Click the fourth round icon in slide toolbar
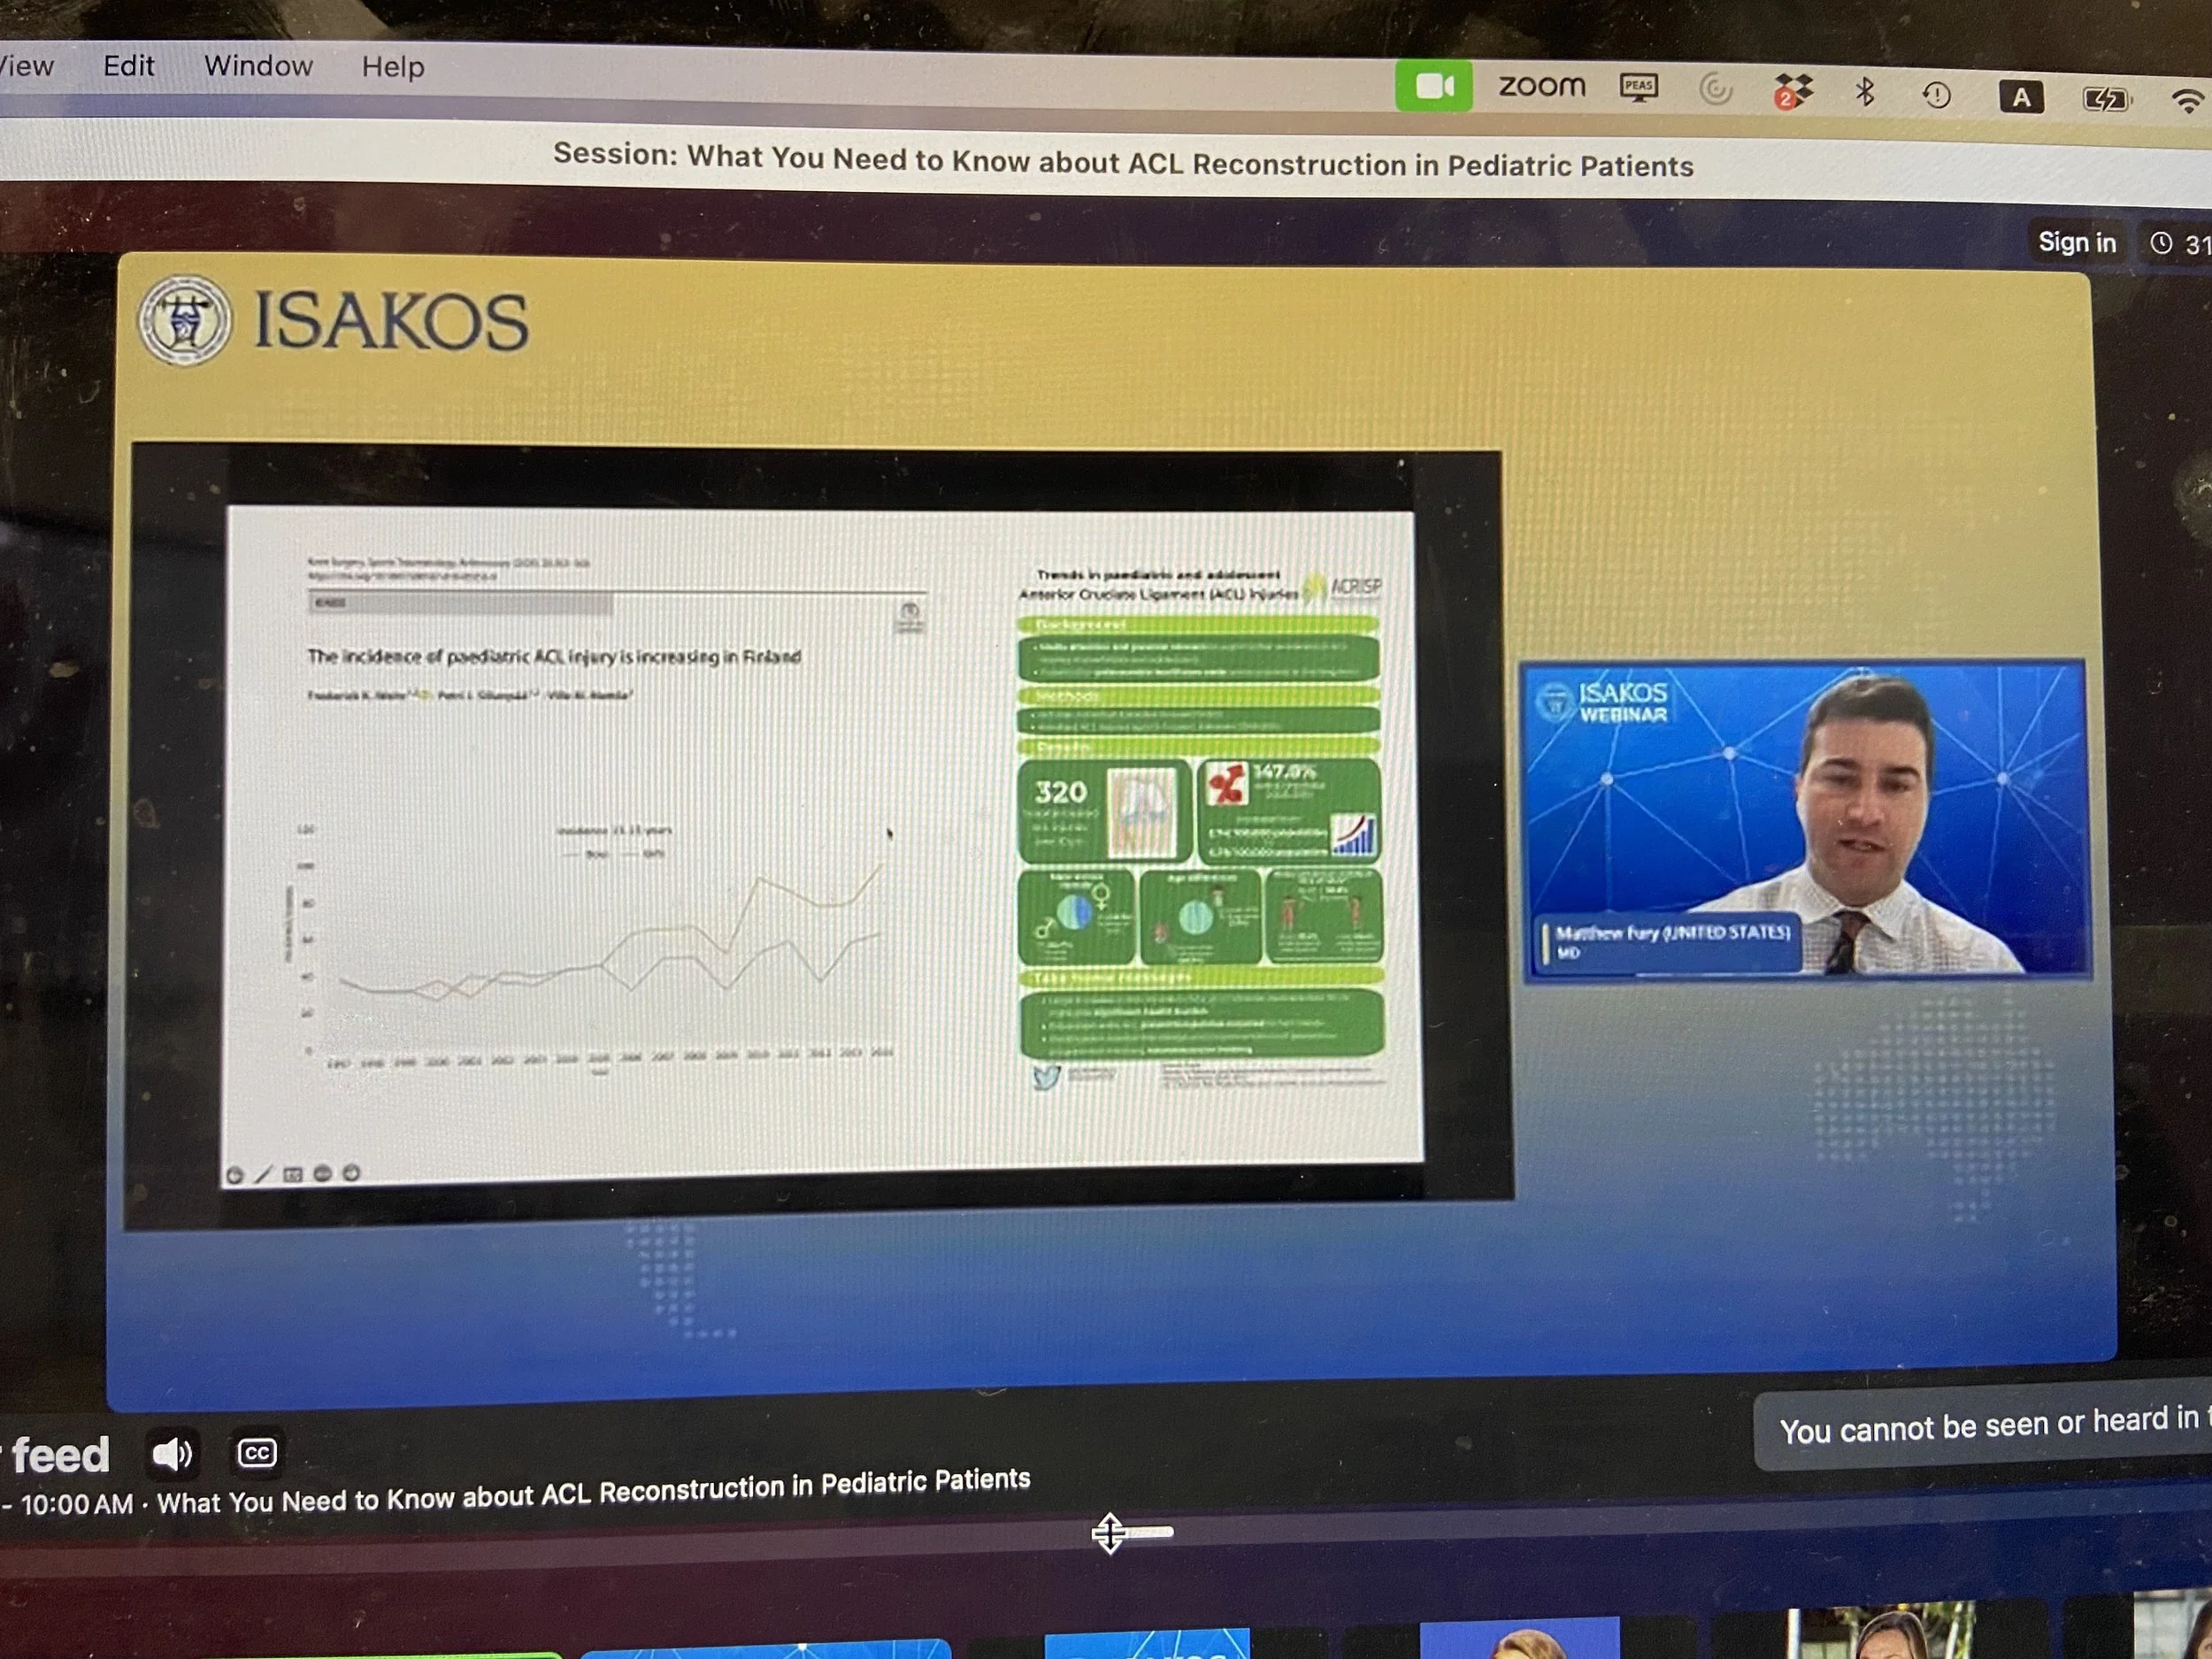 click(x=321, y=1173)
